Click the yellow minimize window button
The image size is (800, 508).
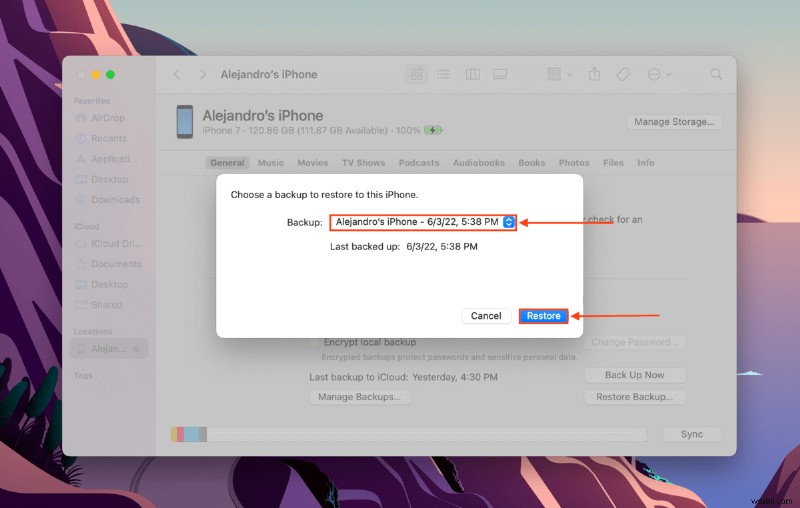[x=95, y=74]
